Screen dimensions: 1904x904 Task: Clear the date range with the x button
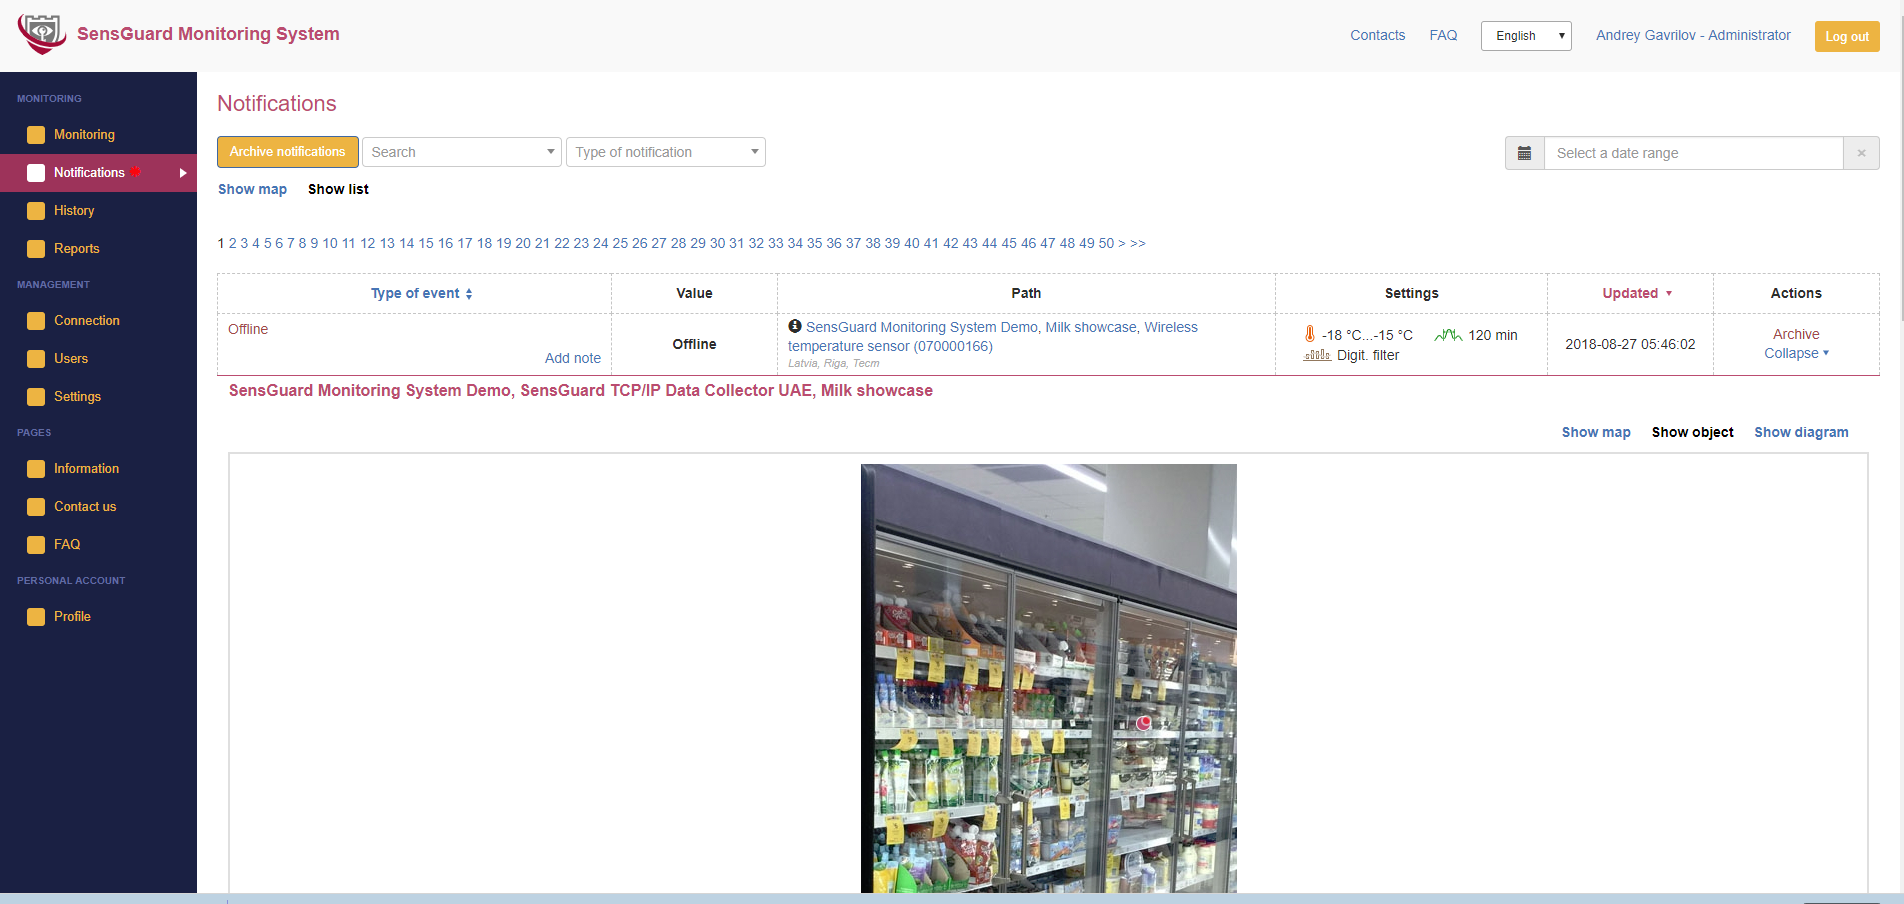1861,153
